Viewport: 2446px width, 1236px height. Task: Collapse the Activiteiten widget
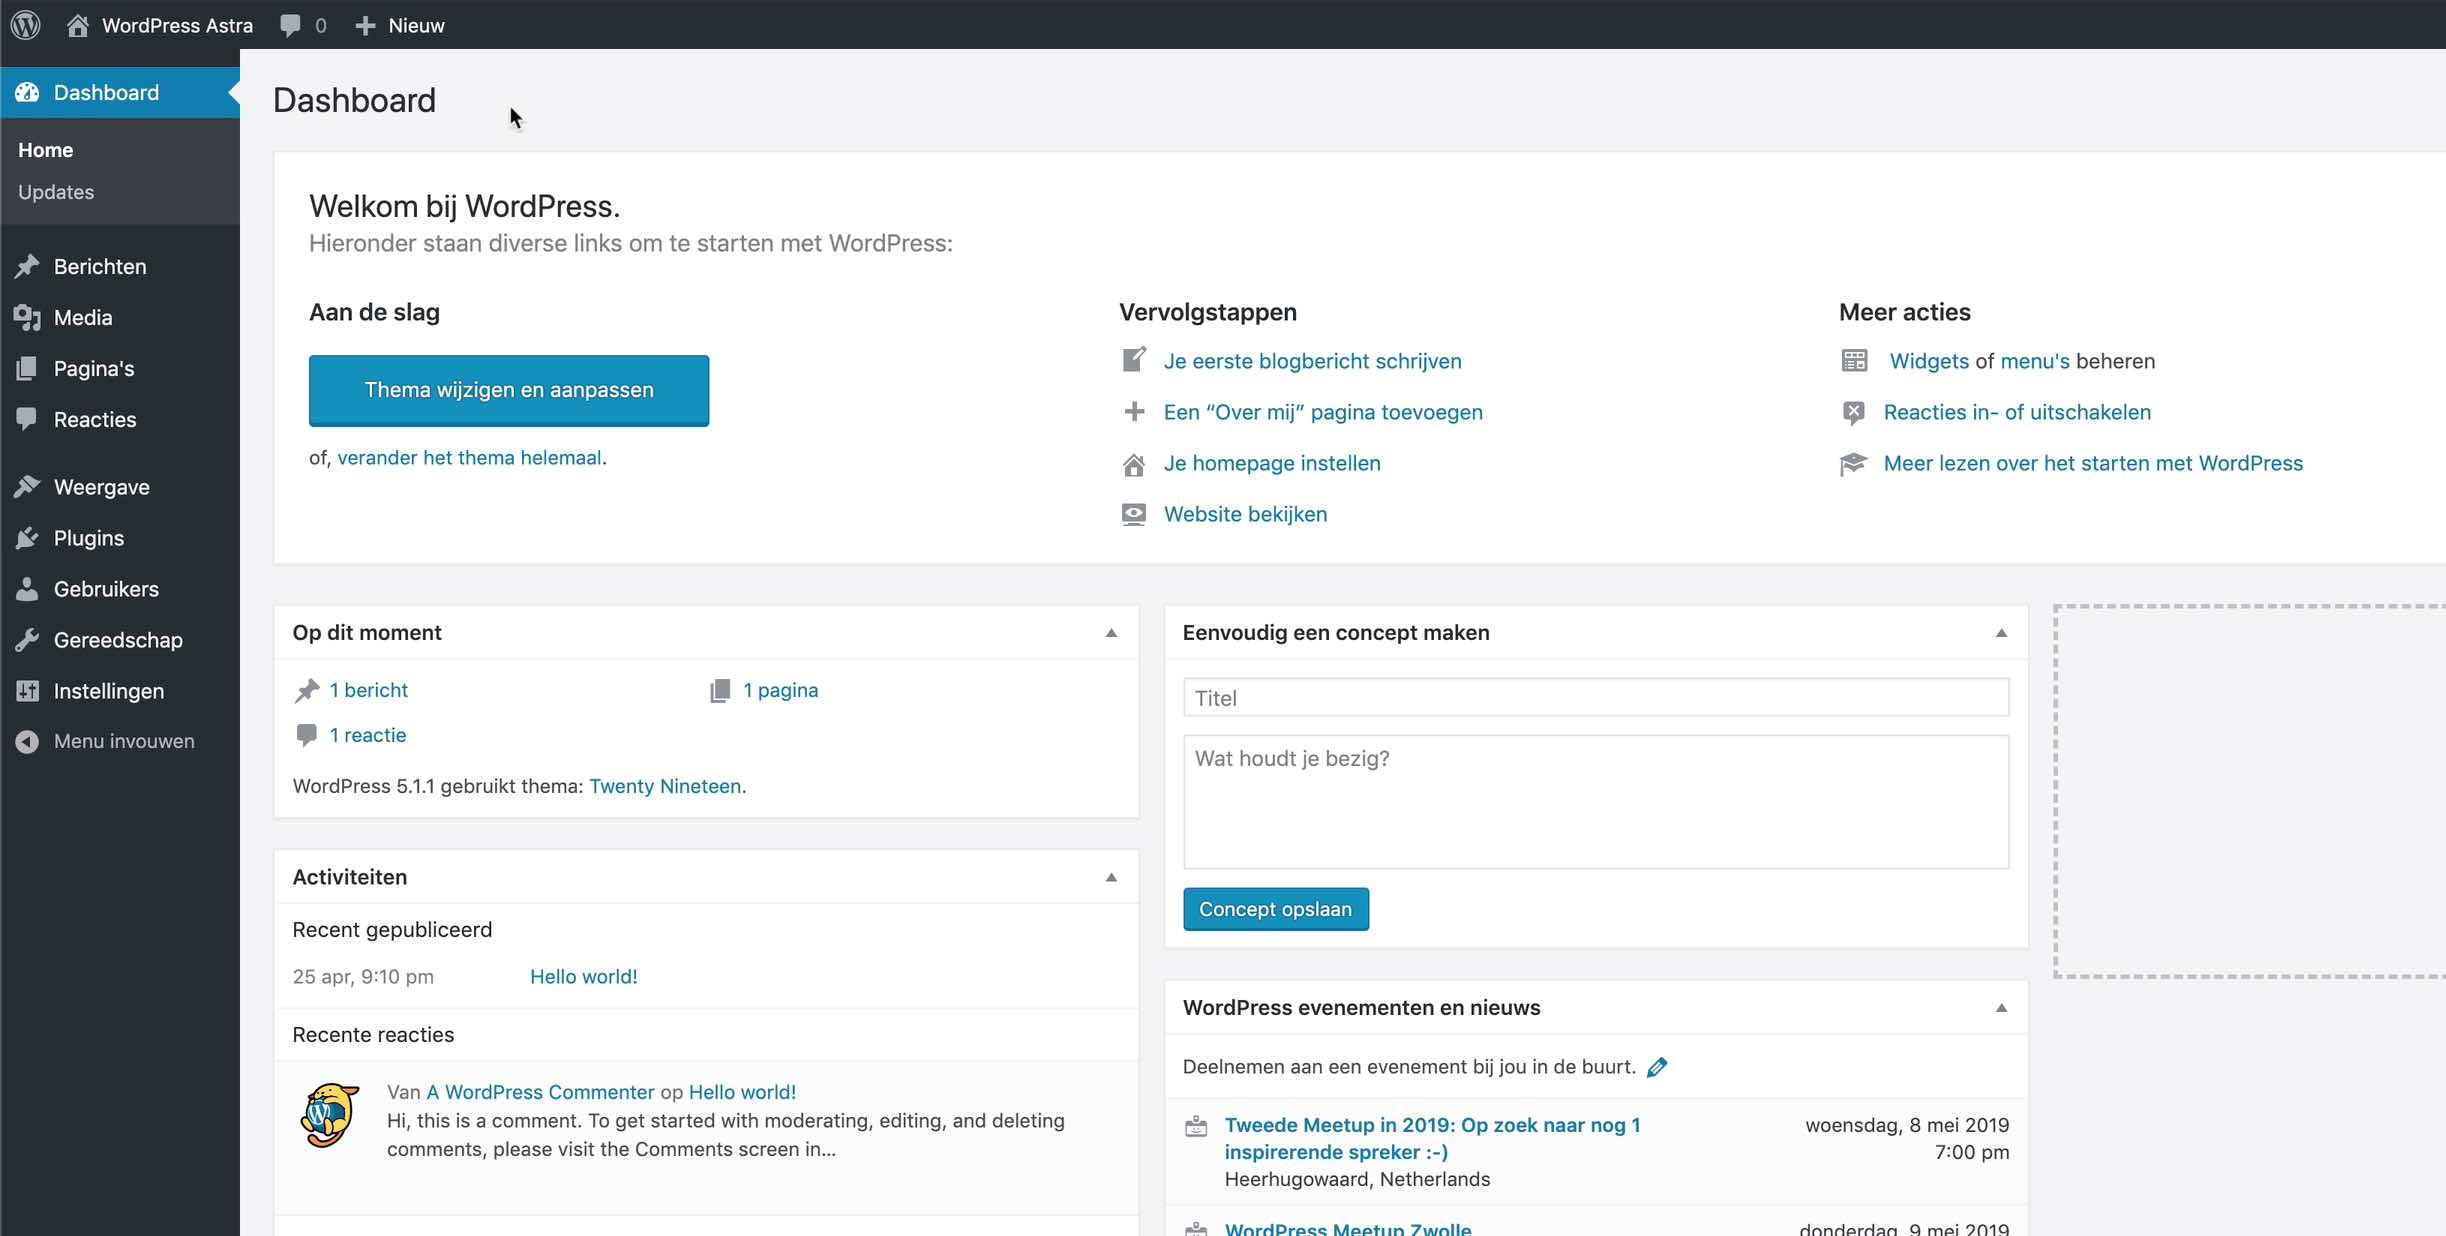(1111, 877)
